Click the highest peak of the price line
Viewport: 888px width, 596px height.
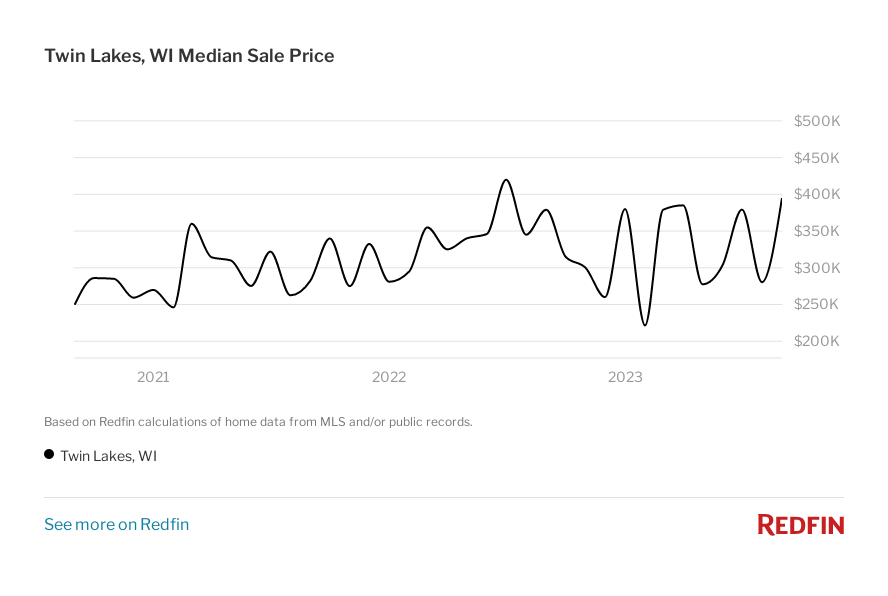[506, 180]
